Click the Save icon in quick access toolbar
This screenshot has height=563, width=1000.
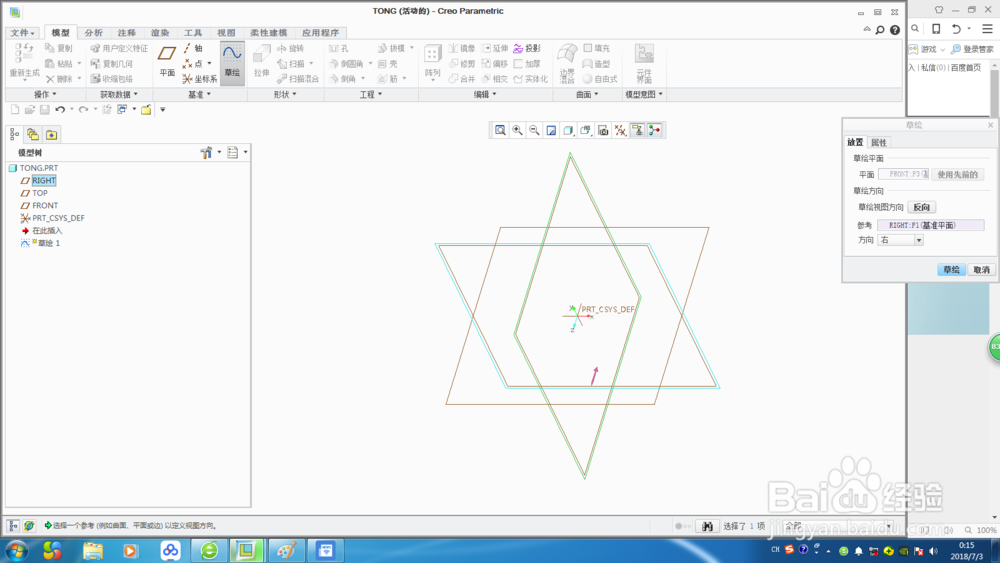click(45, 110)
